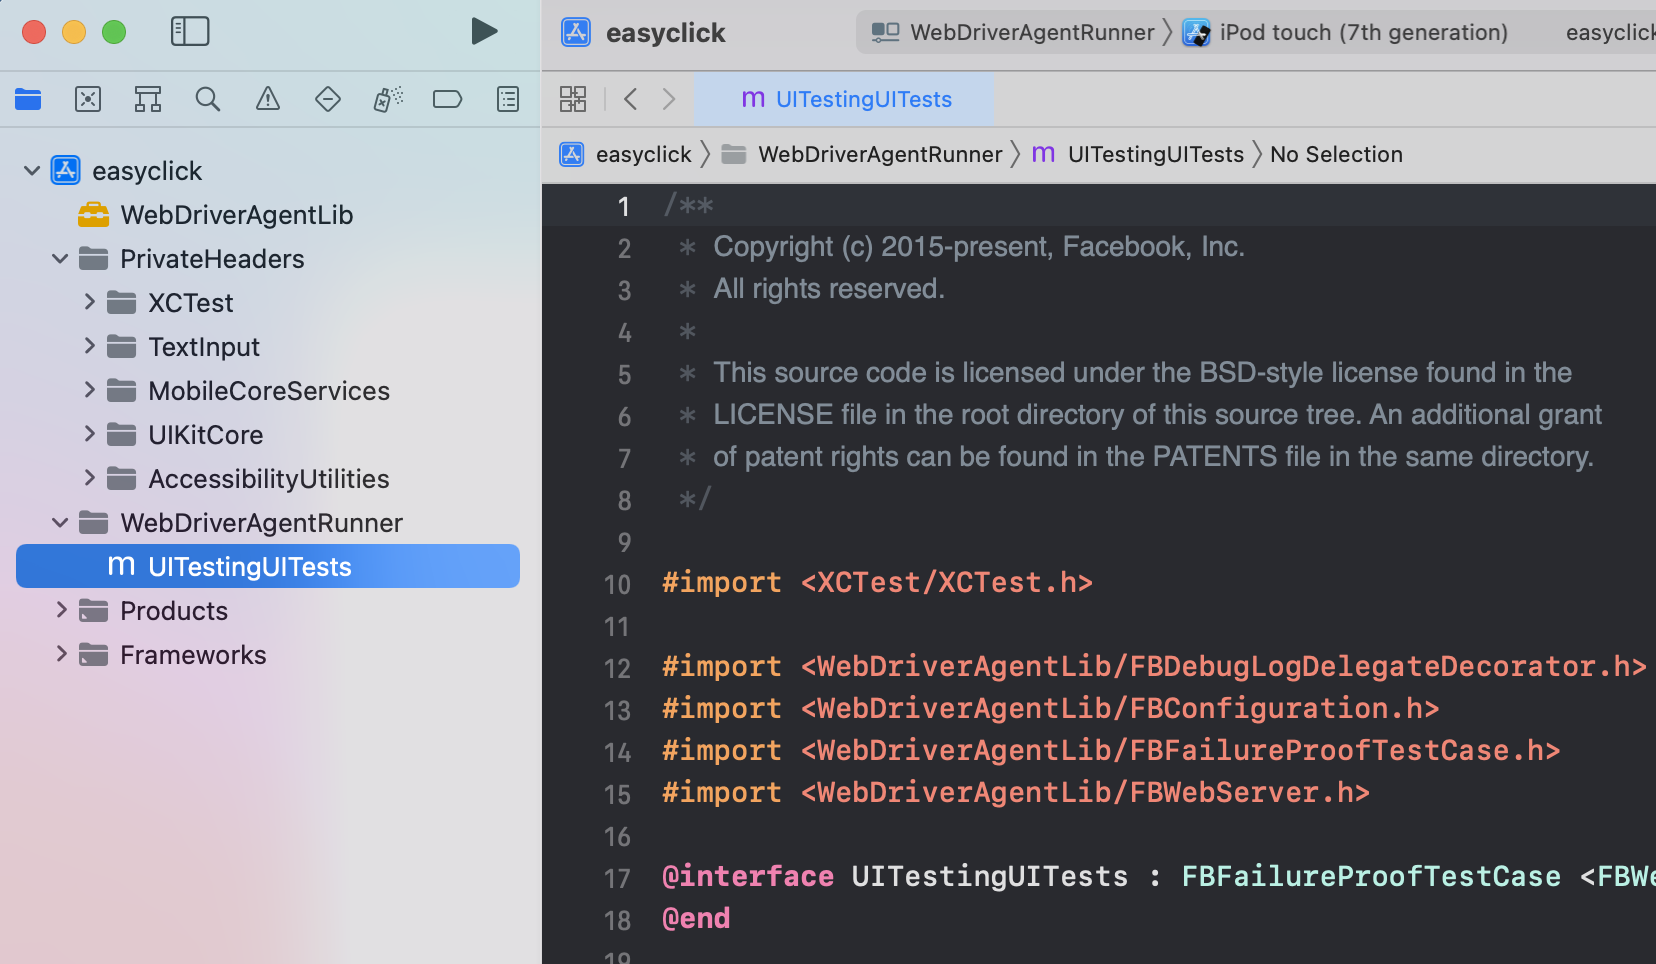1656x964 pixels.
Task: Expand the MobileCoreServices folder
Action: tap(89, 390)
